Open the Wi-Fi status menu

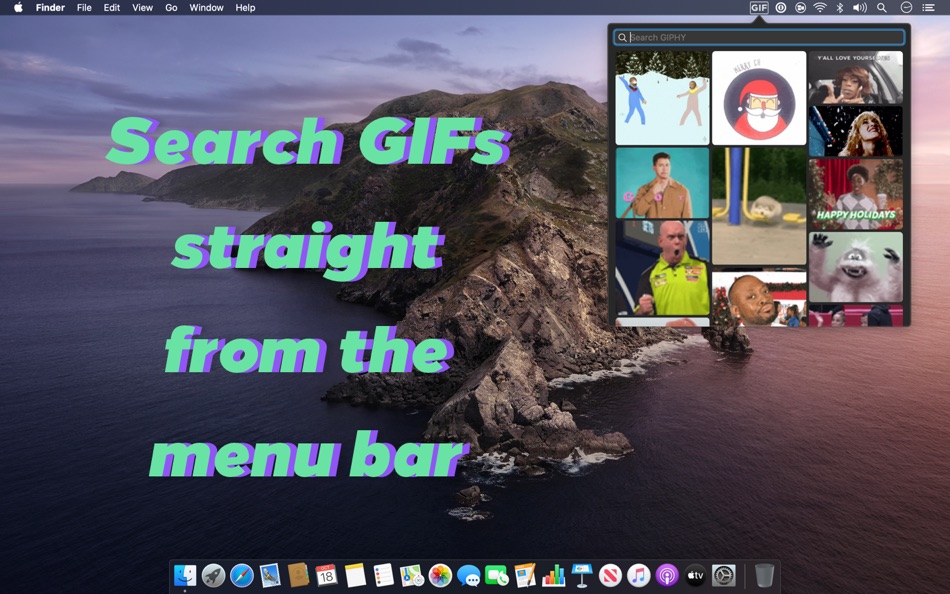coord(820,8)
